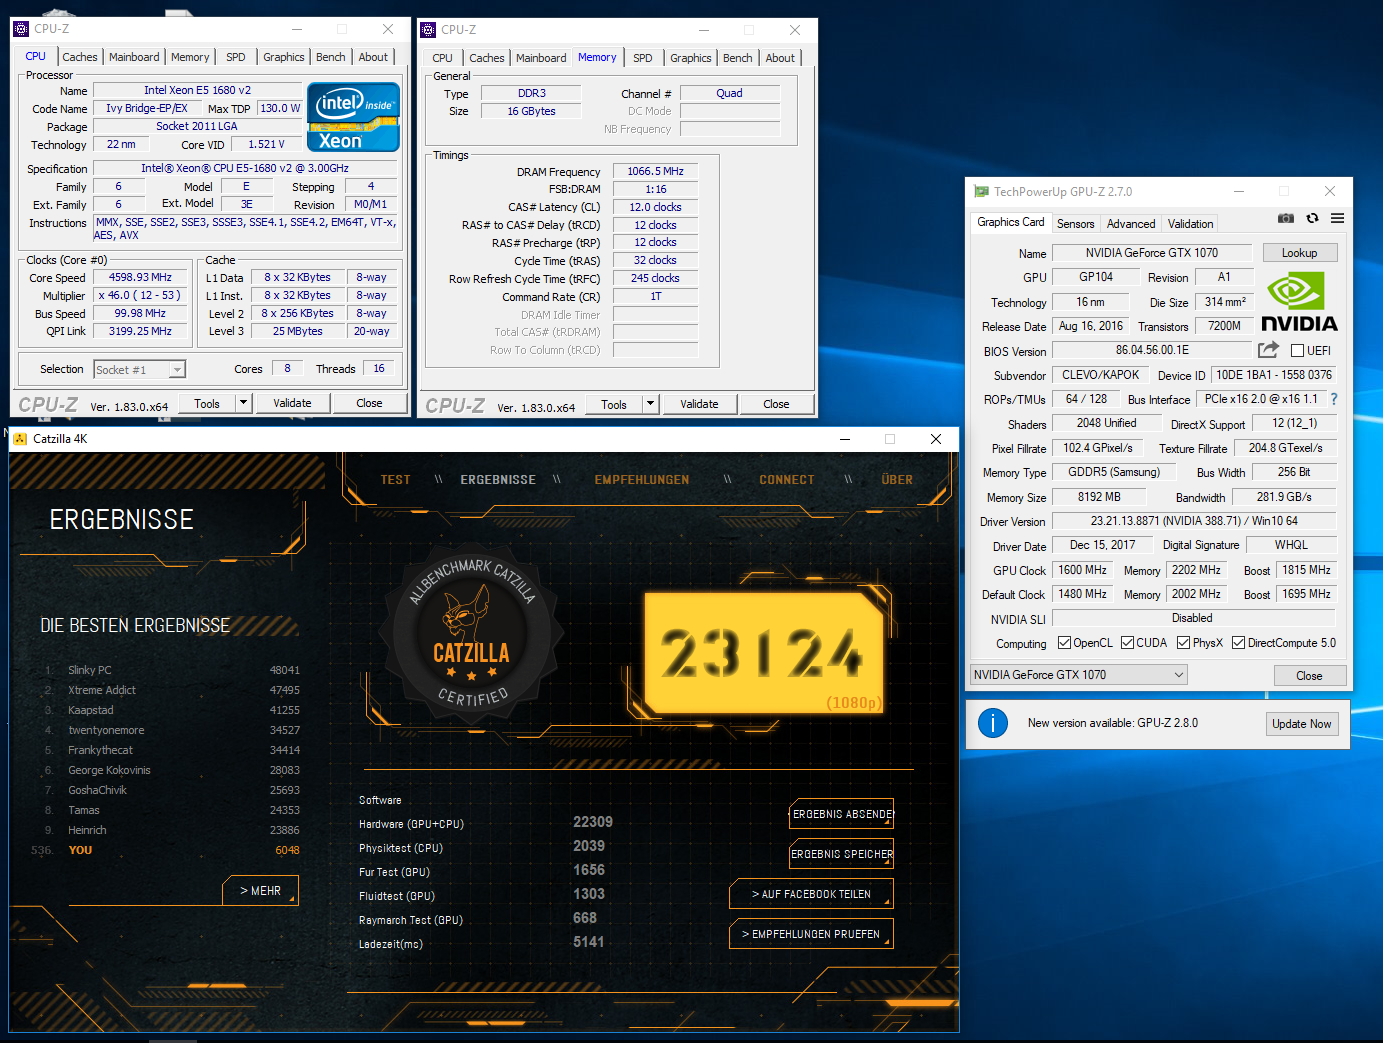Click the right CPU-Z window title icon
This screenshot has width=1383, height=1043.
click(x=428, y=30)
